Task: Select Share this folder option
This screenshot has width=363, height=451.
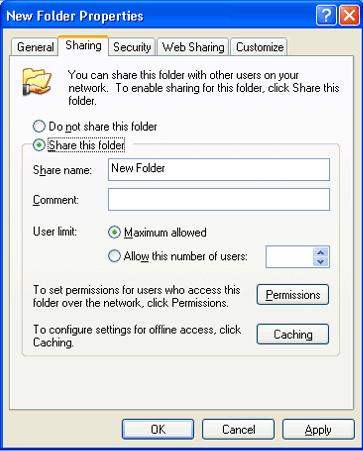Action: point(39,145)
